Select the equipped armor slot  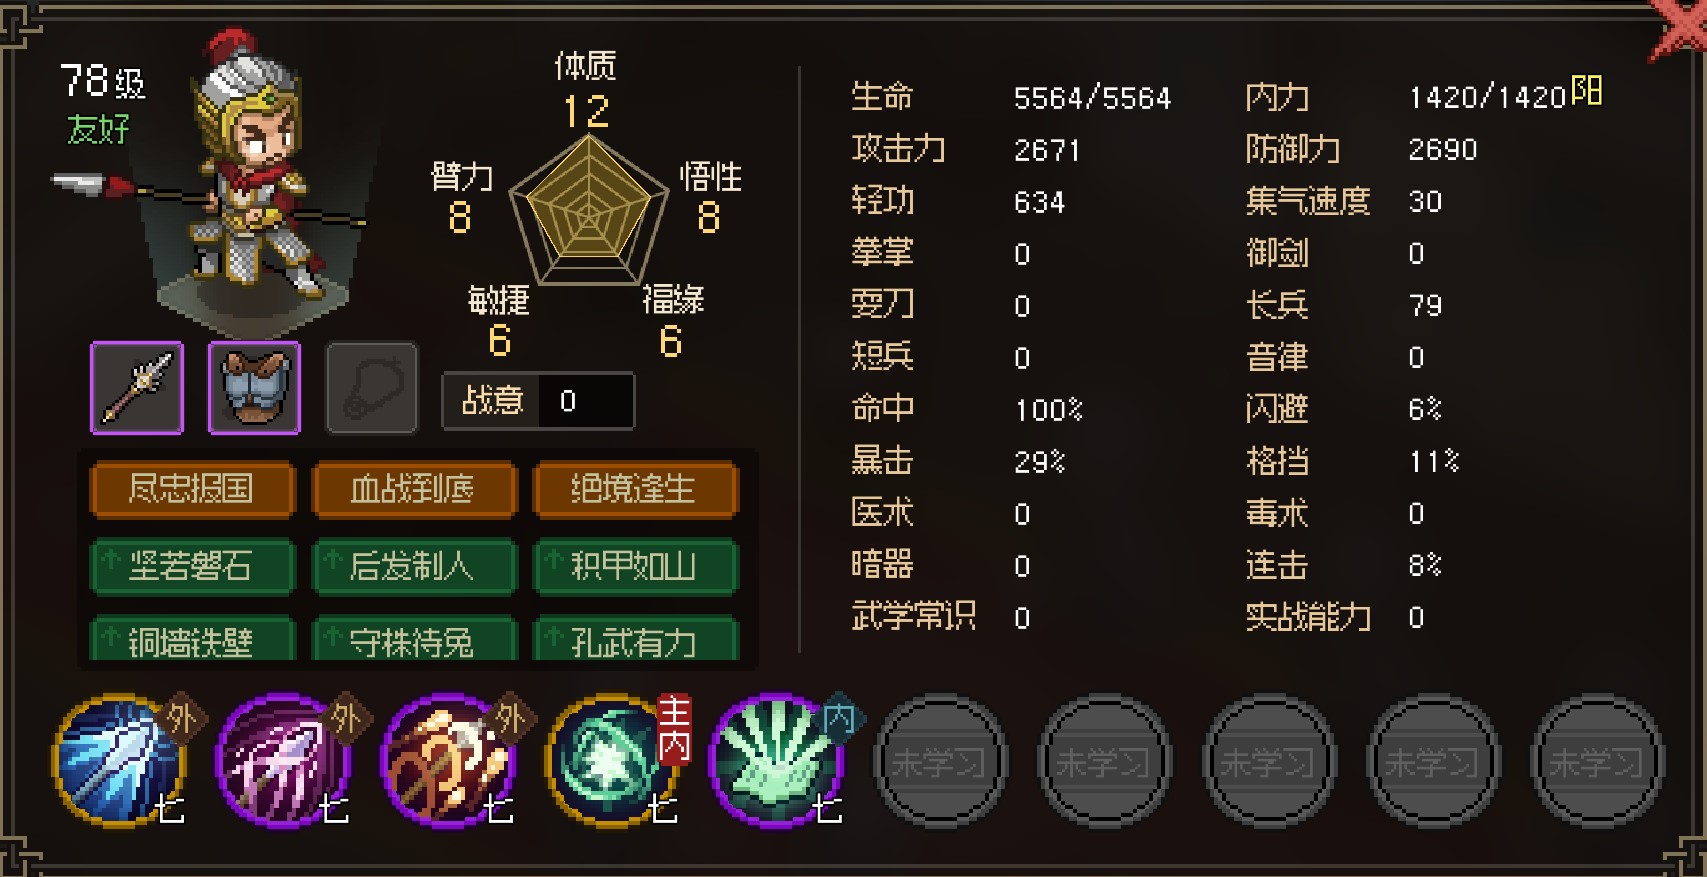(x=254, y=388)
